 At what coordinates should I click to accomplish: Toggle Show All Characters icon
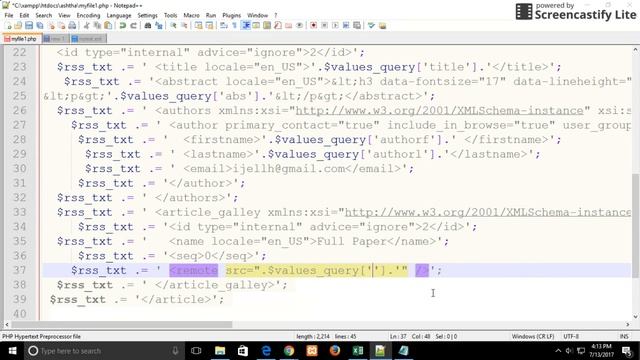[x=234, y=26]
